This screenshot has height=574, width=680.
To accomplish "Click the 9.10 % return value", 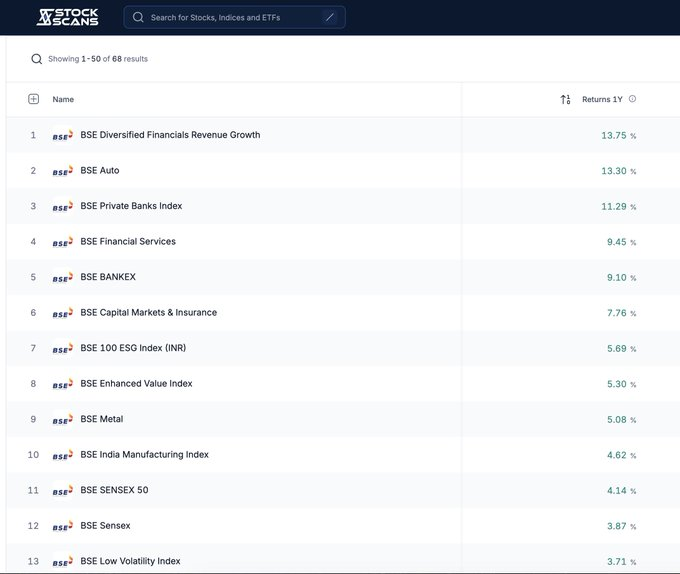I will 621,278.
